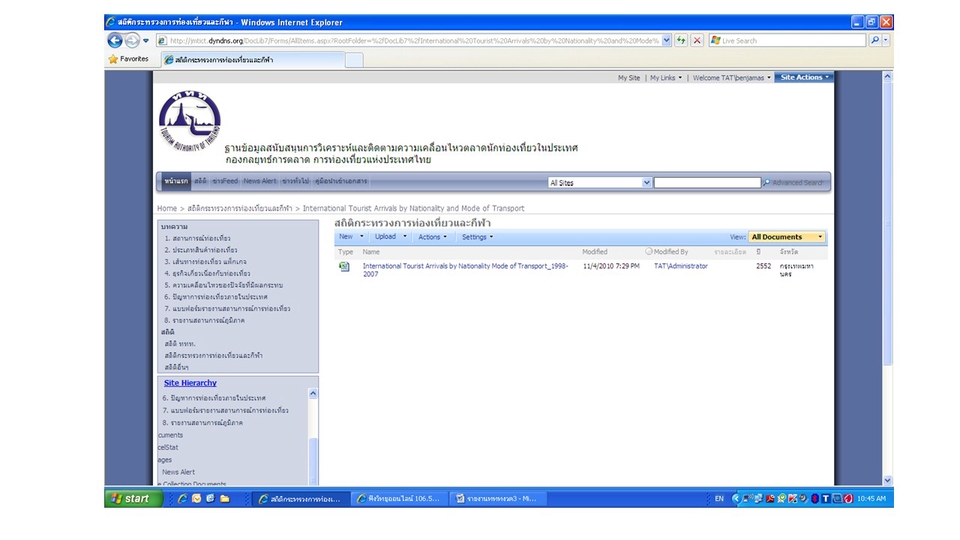The width and height of the screenshot is (960, 540).
Task: Expand the My Links menu
Action: (x=666, y=78)
